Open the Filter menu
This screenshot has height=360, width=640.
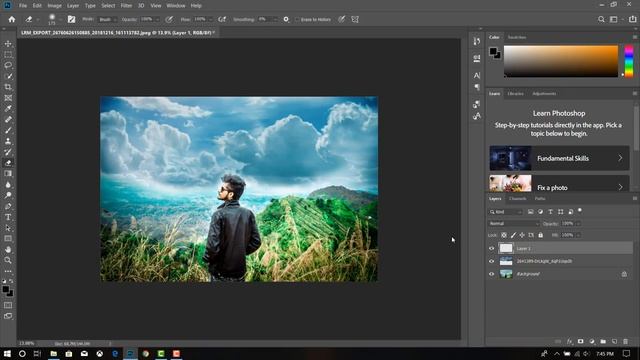126,6
